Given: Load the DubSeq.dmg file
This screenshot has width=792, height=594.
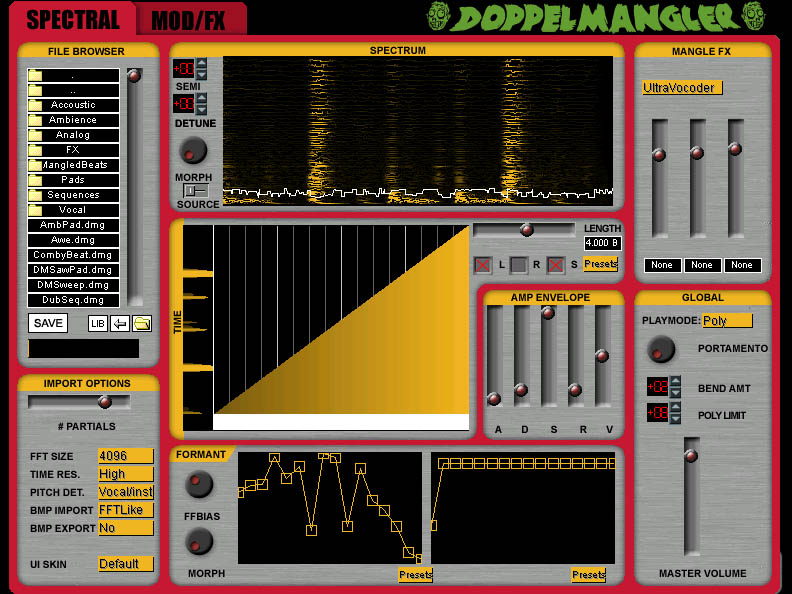Looking at the screenshot, I should pos(73,300).
